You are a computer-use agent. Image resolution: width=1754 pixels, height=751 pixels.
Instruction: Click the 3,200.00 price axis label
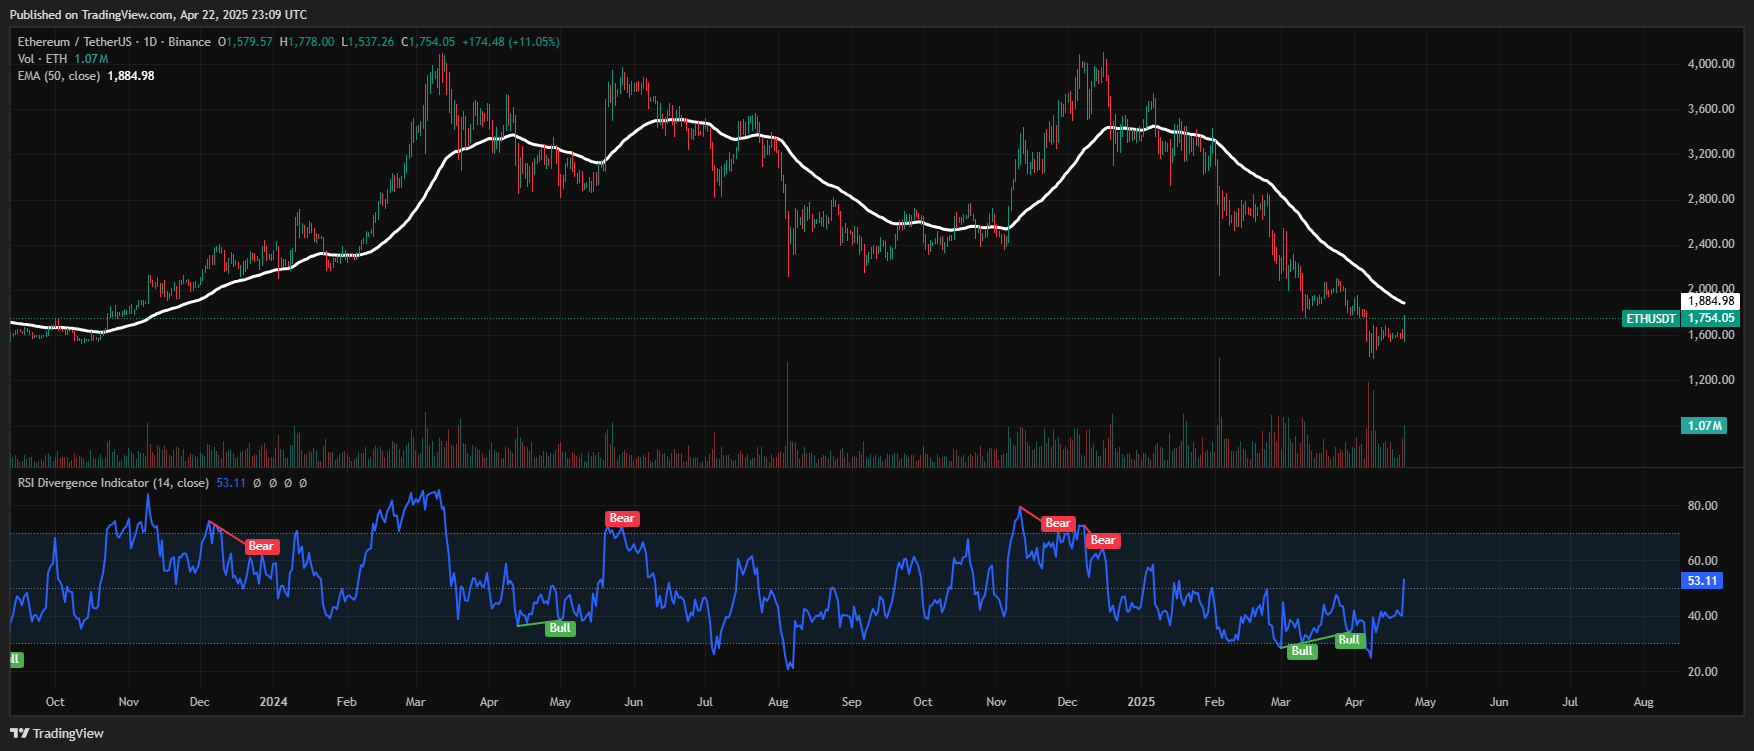coord(1711,154)
